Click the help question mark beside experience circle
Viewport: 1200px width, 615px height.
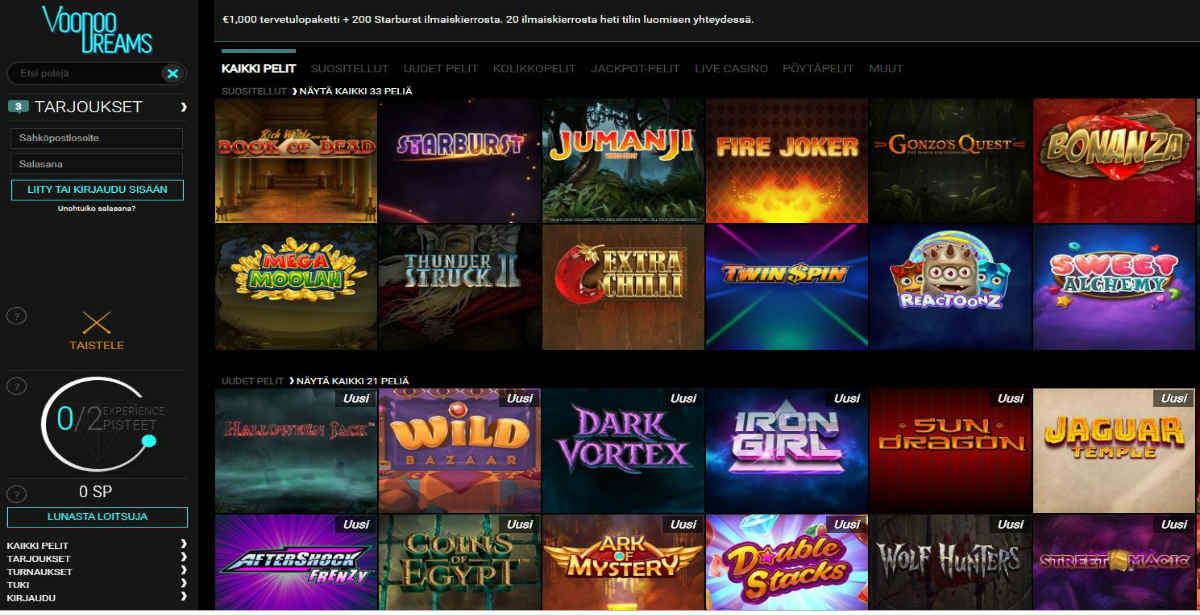16,386
